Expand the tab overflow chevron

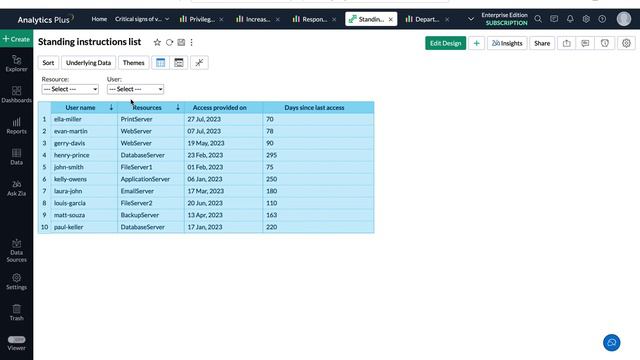tap(471, 19)
